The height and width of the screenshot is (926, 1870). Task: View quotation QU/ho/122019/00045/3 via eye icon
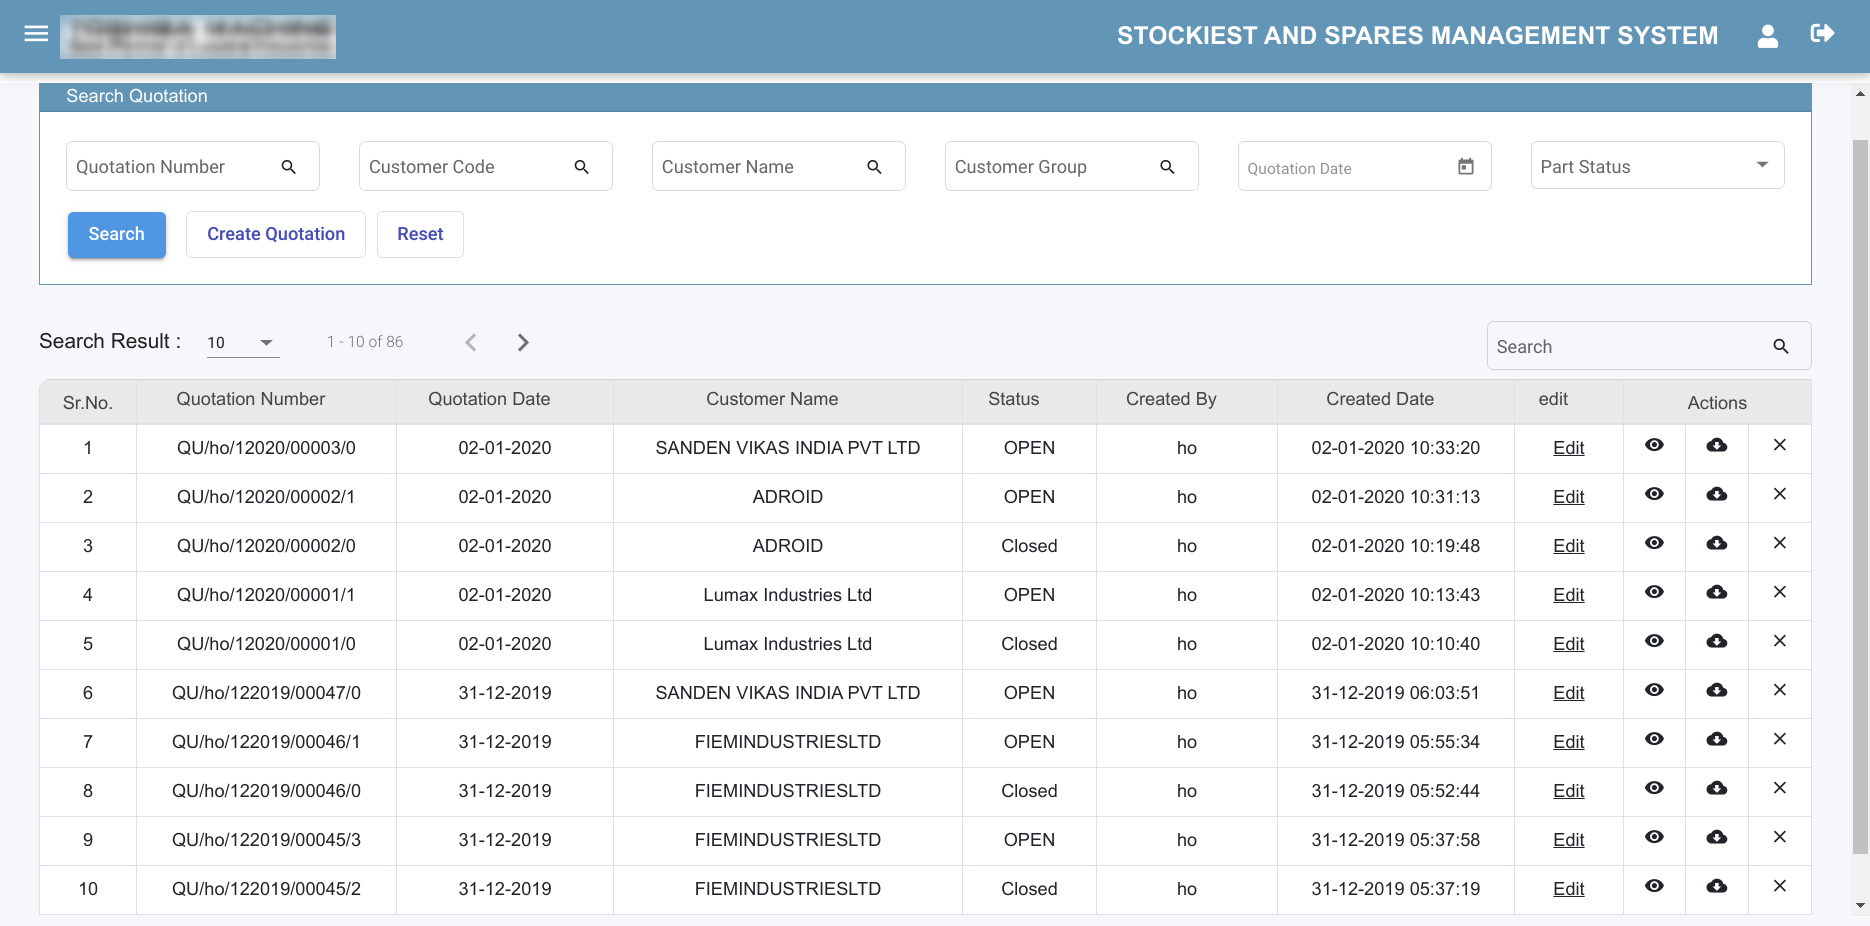[x=1655, y=837]
